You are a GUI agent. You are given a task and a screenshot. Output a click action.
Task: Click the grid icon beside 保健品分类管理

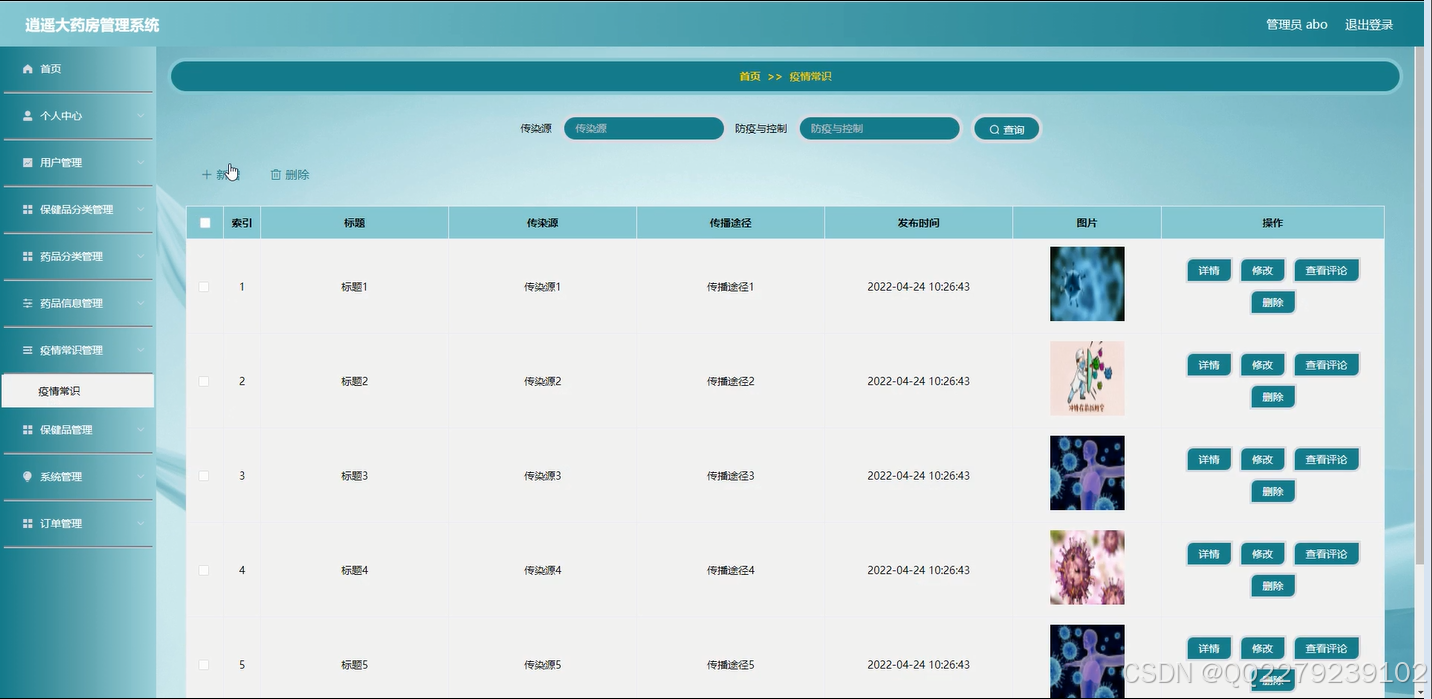(x=27, y=209)
